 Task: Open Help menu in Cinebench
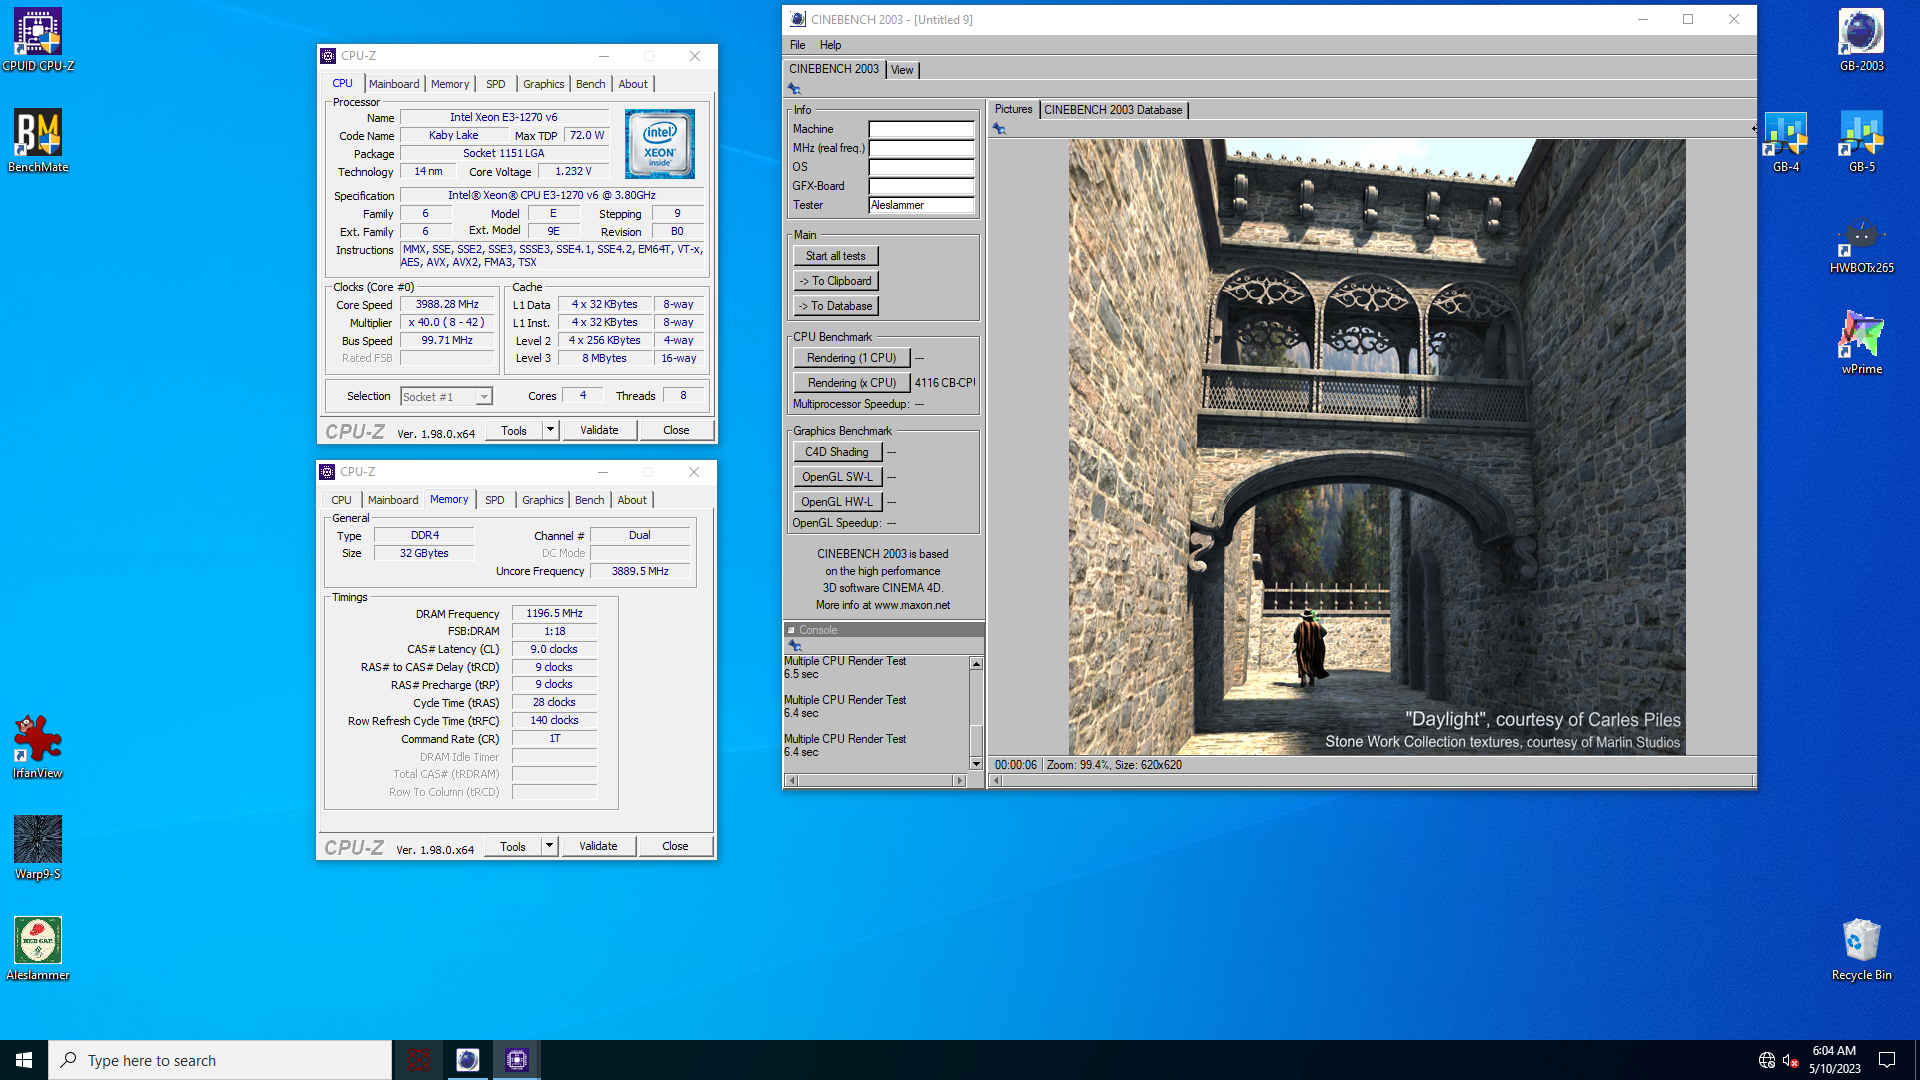830,45
